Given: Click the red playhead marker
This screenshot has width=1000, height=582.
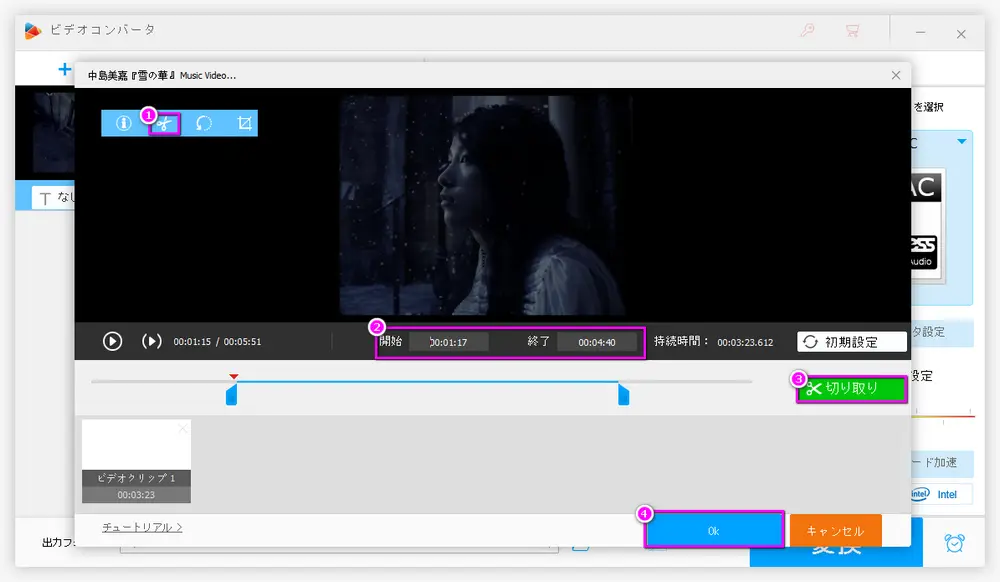Looking at the screenshot, I should pyautogui.click(x=233, y=376).
